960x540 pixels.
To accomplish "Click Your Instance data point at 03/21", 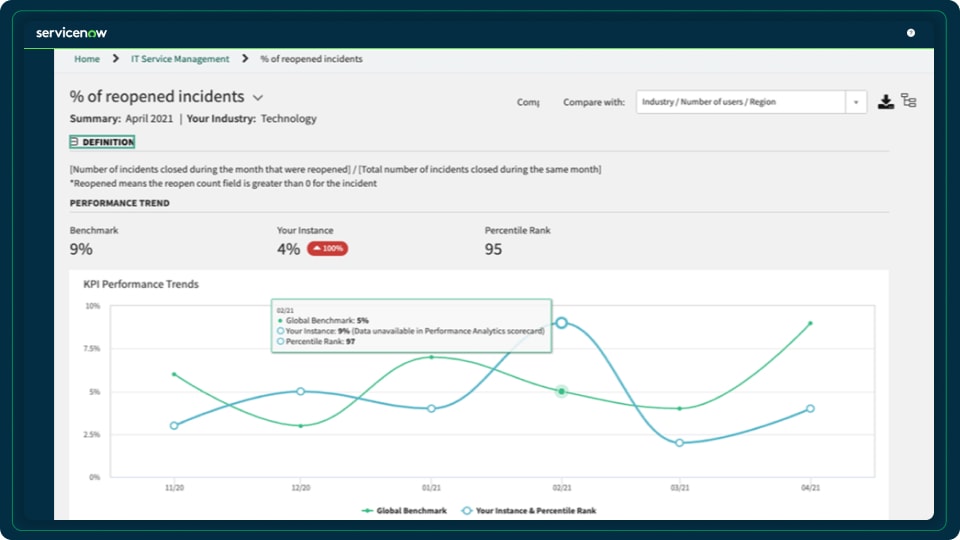I will point(679,442).
